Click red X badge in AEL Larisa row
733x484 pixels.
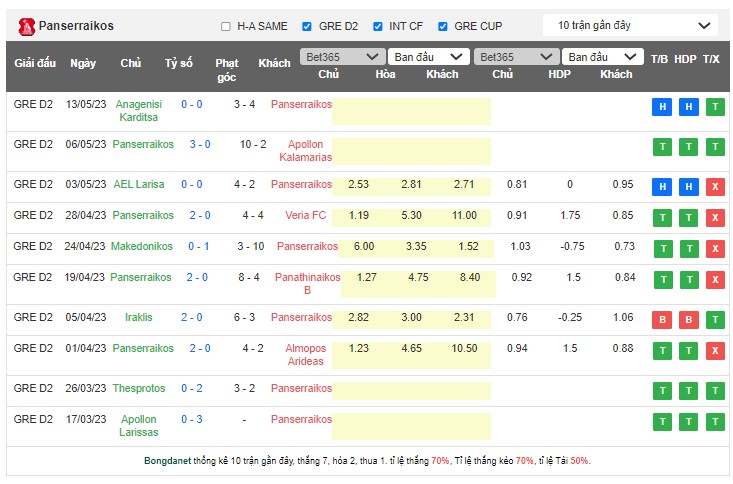714,187
